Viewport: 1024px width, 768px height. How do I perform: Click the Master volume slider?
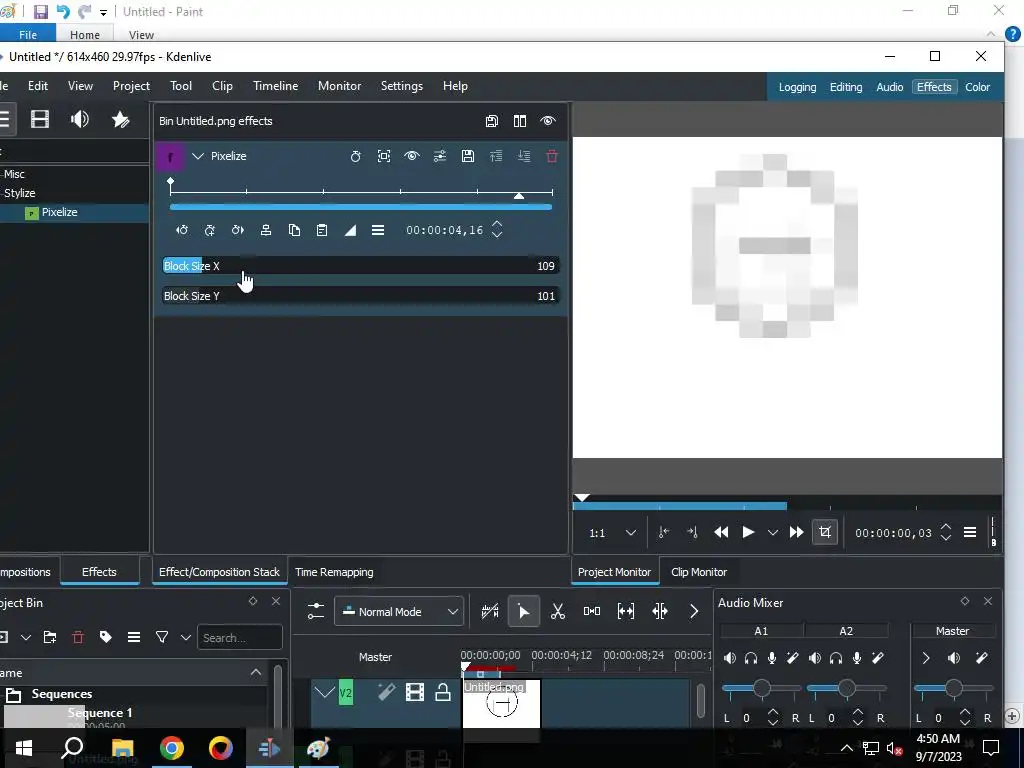click(953, 688)
